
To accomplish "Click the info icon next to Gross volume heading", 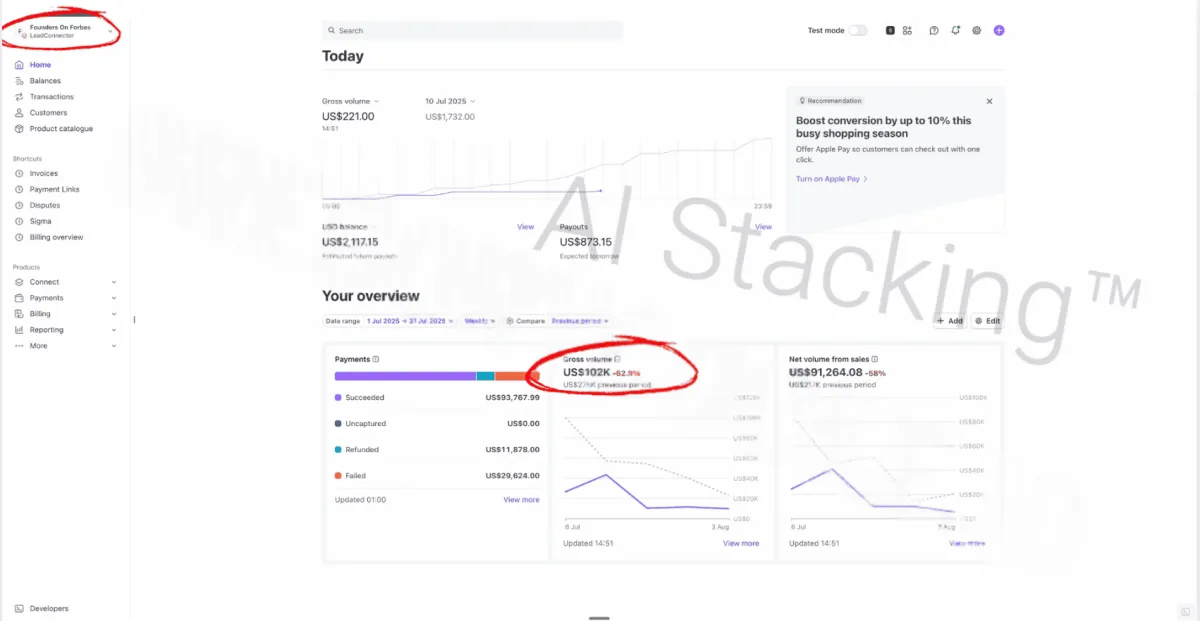I will coord(617,359).
